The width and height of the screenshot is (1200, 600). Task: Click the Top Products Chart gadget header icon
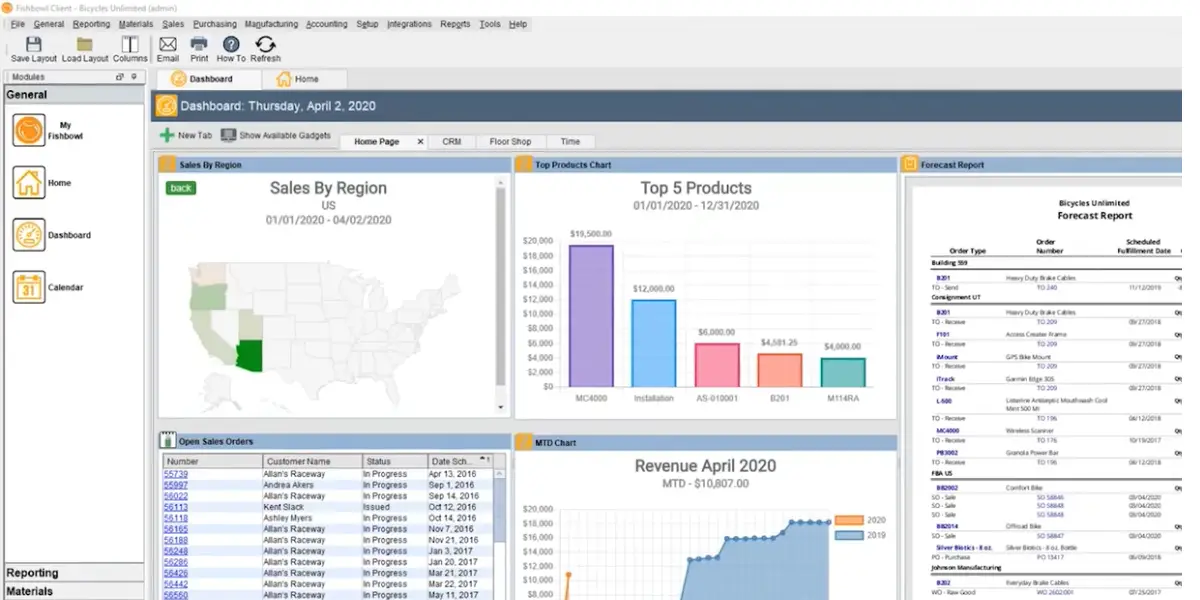click(x=524, y=164)
